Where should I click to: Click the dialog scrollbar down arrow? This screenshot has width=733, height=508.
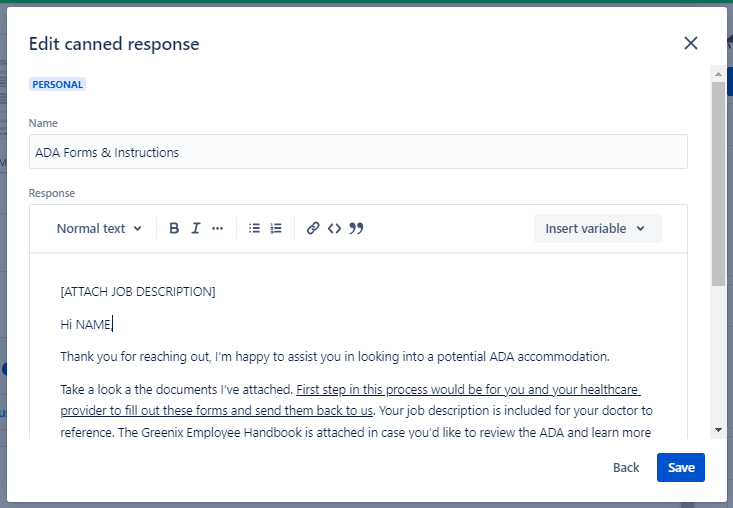(x=718, y=429)
